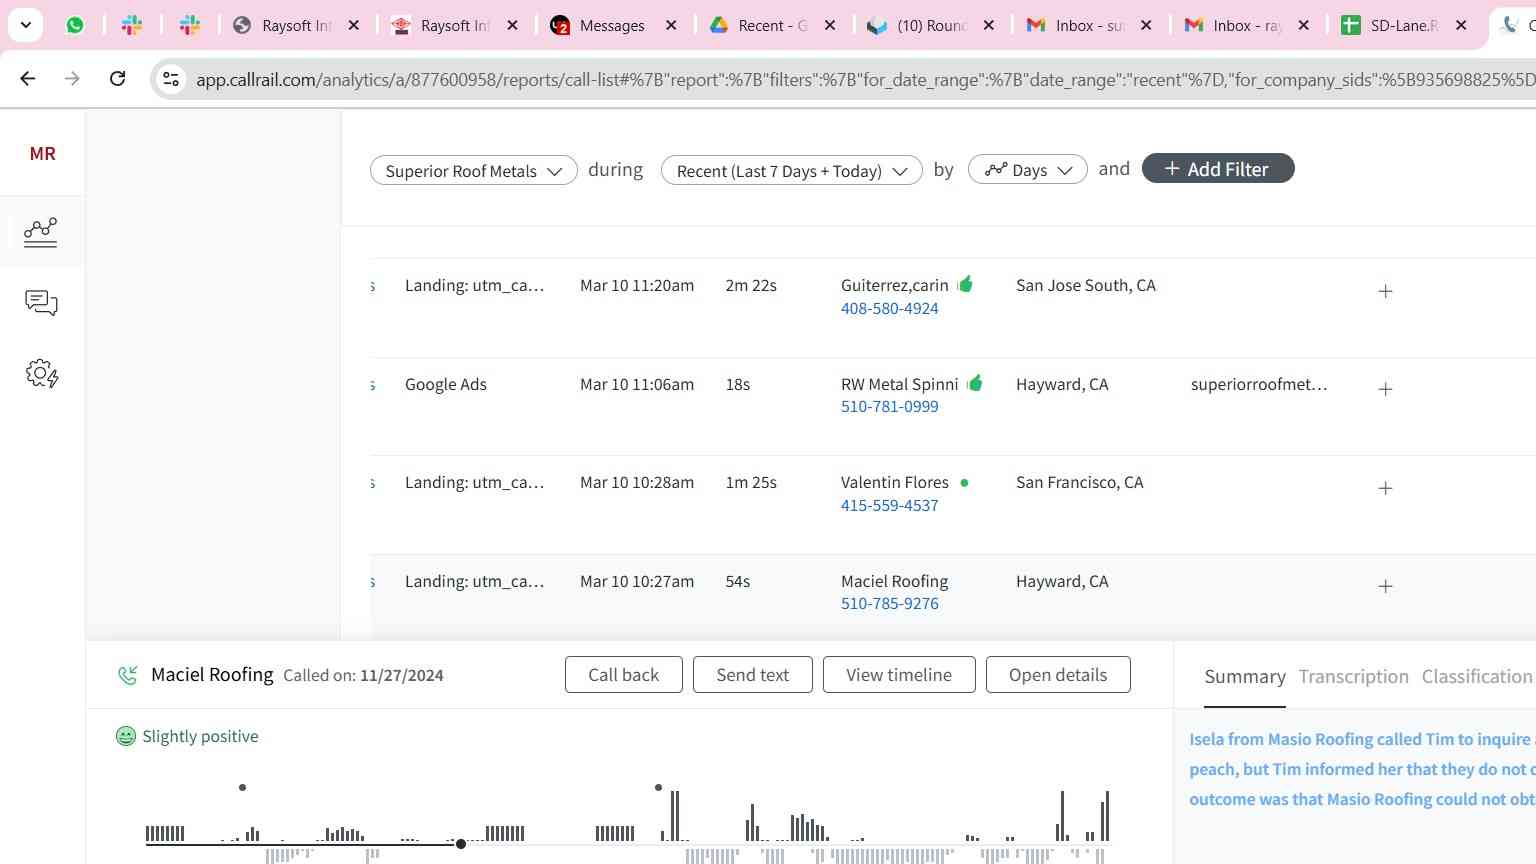Click the recording playhead handle
Screen dimensions: 1536x864
(461, 844)
